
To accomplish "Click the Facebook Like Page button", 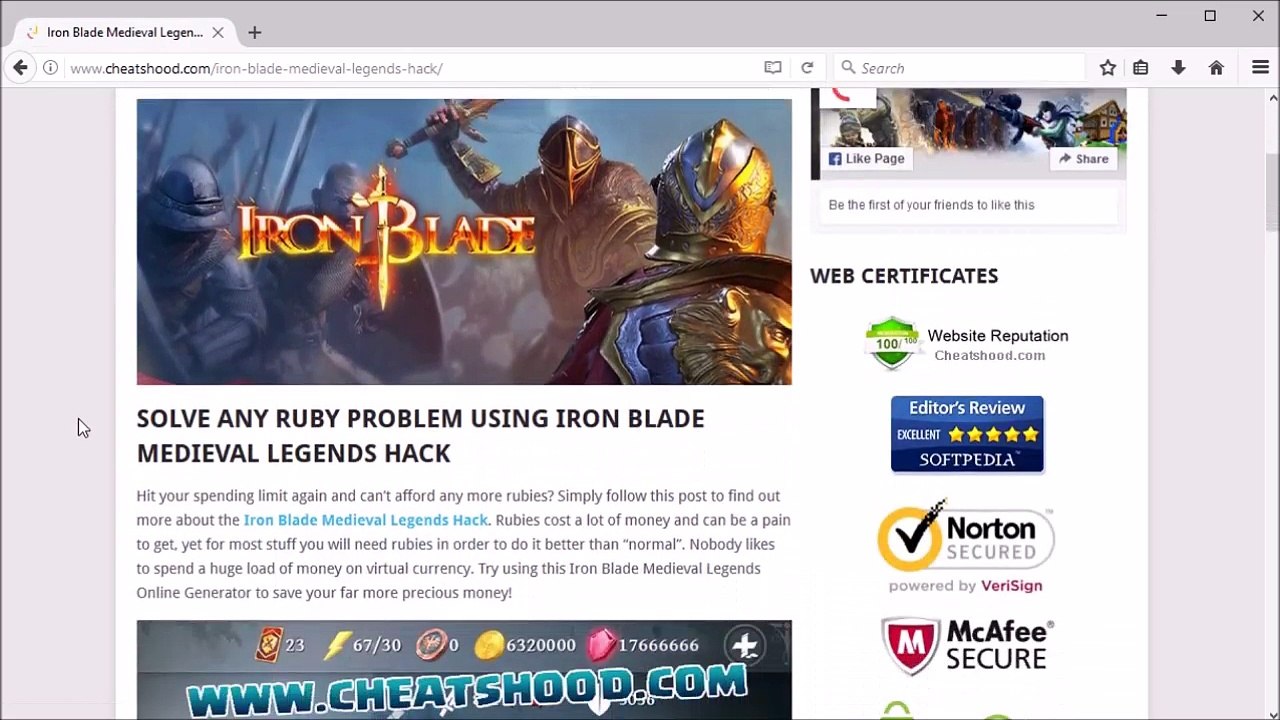I will click(x=866, y=158).
